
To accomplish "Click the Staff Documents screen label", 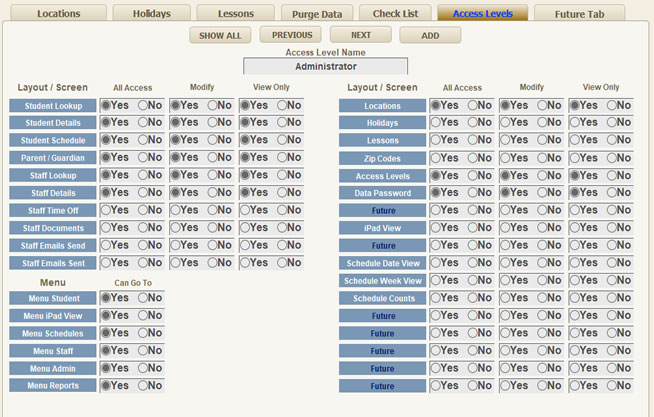I will point(53,228).
